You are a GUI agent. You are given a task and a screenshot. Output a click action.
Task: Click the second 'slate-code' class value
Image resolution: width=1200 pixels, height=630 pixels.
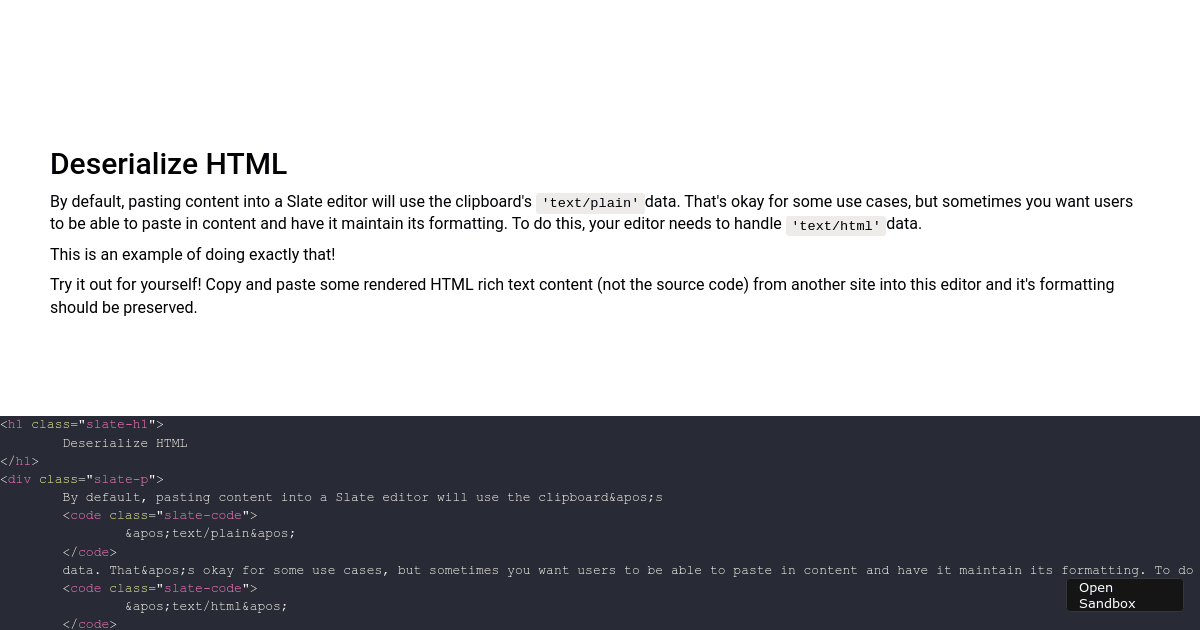tap(202, 588)
